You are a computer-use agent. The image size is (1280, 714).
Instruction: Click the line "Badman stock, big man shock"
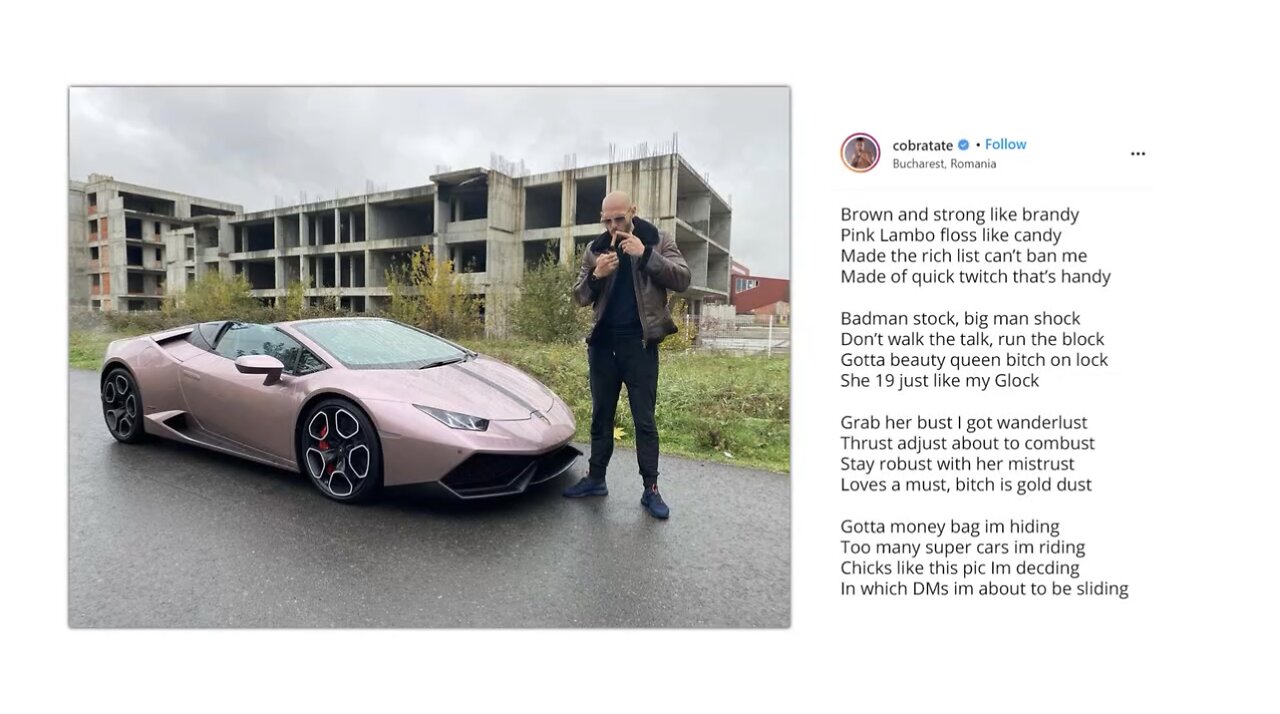tap(960, 319)
